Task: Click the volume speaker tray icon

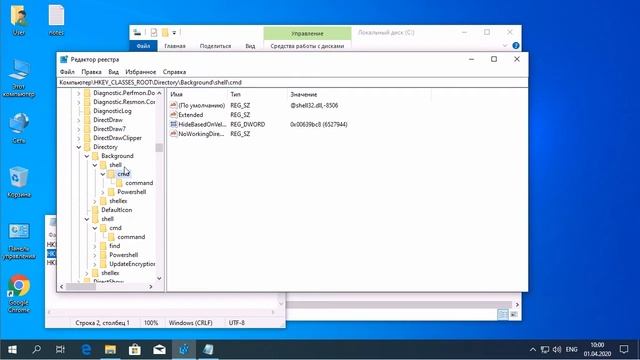Action: pyautogui.click(x=557, y=349)
